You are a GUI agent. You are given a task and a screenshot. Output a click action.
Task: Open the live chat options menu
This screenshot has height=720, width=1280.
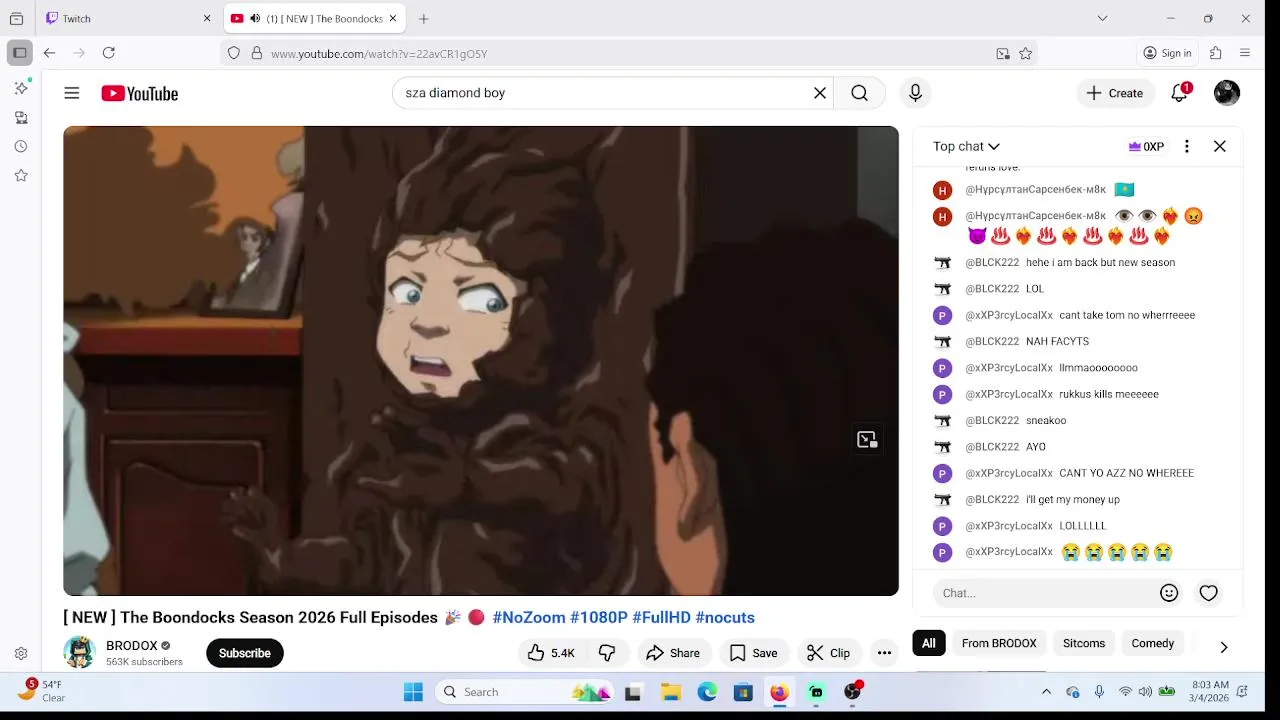click(1187, 146)
